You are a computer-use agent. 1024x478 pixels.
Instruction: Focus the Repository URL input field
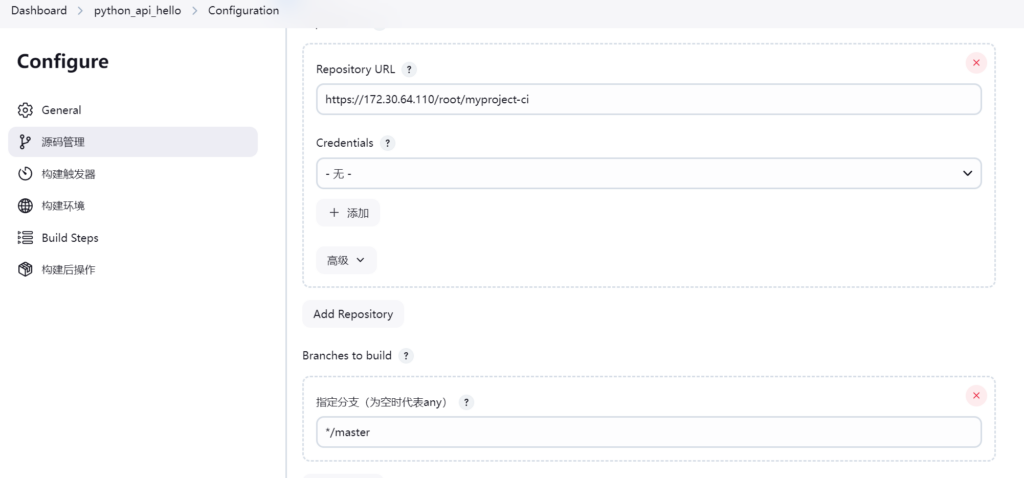[648, 100]
